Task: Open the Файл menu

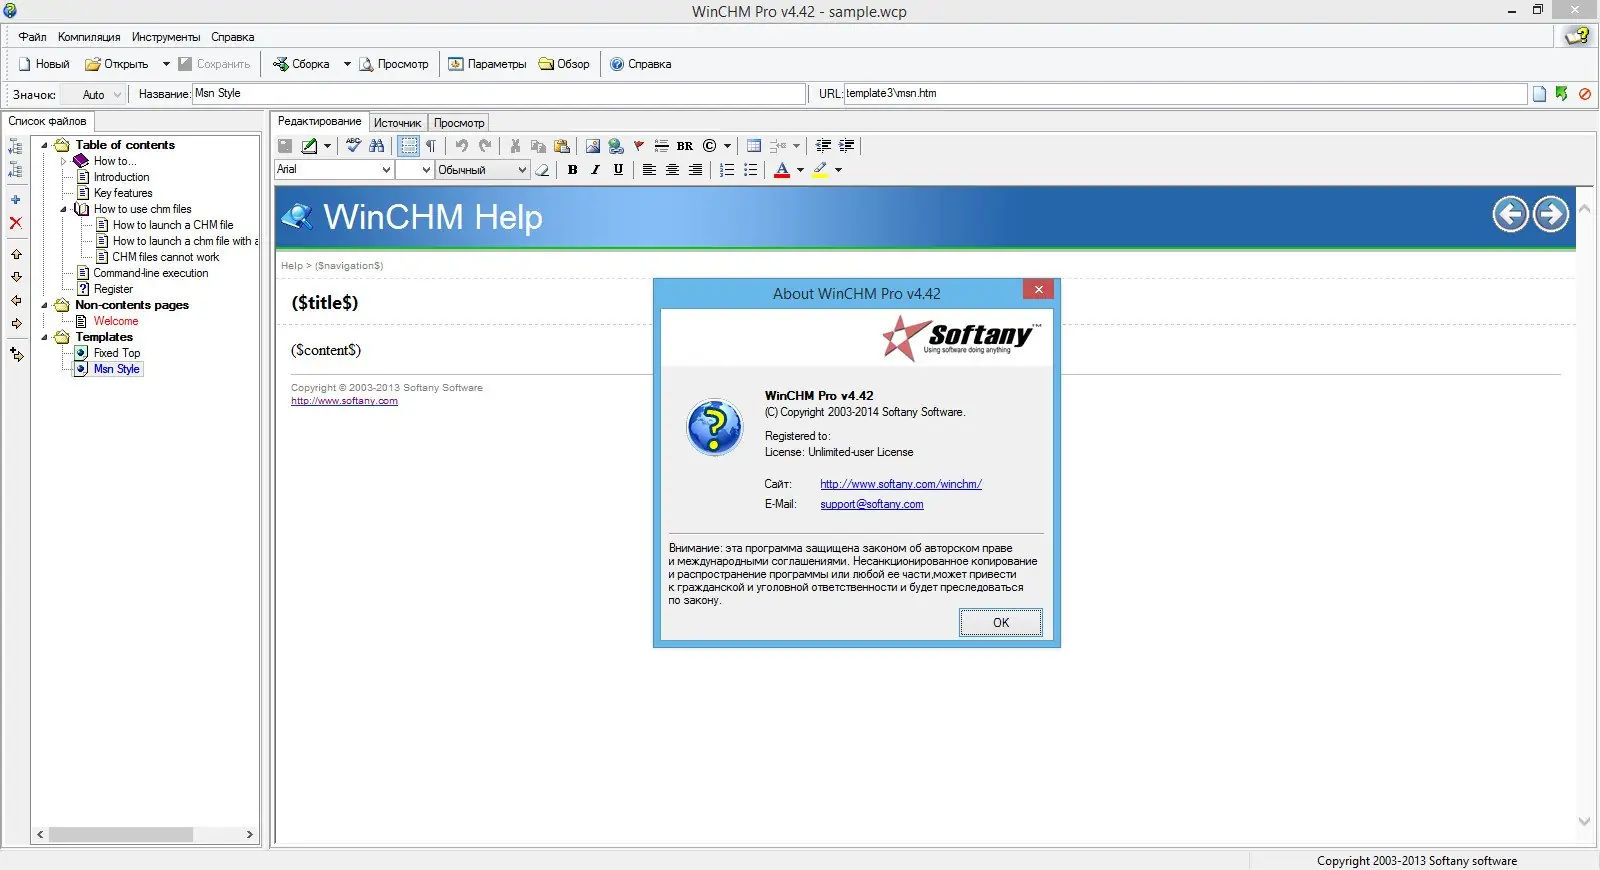Action: click(x=32, y=37)
